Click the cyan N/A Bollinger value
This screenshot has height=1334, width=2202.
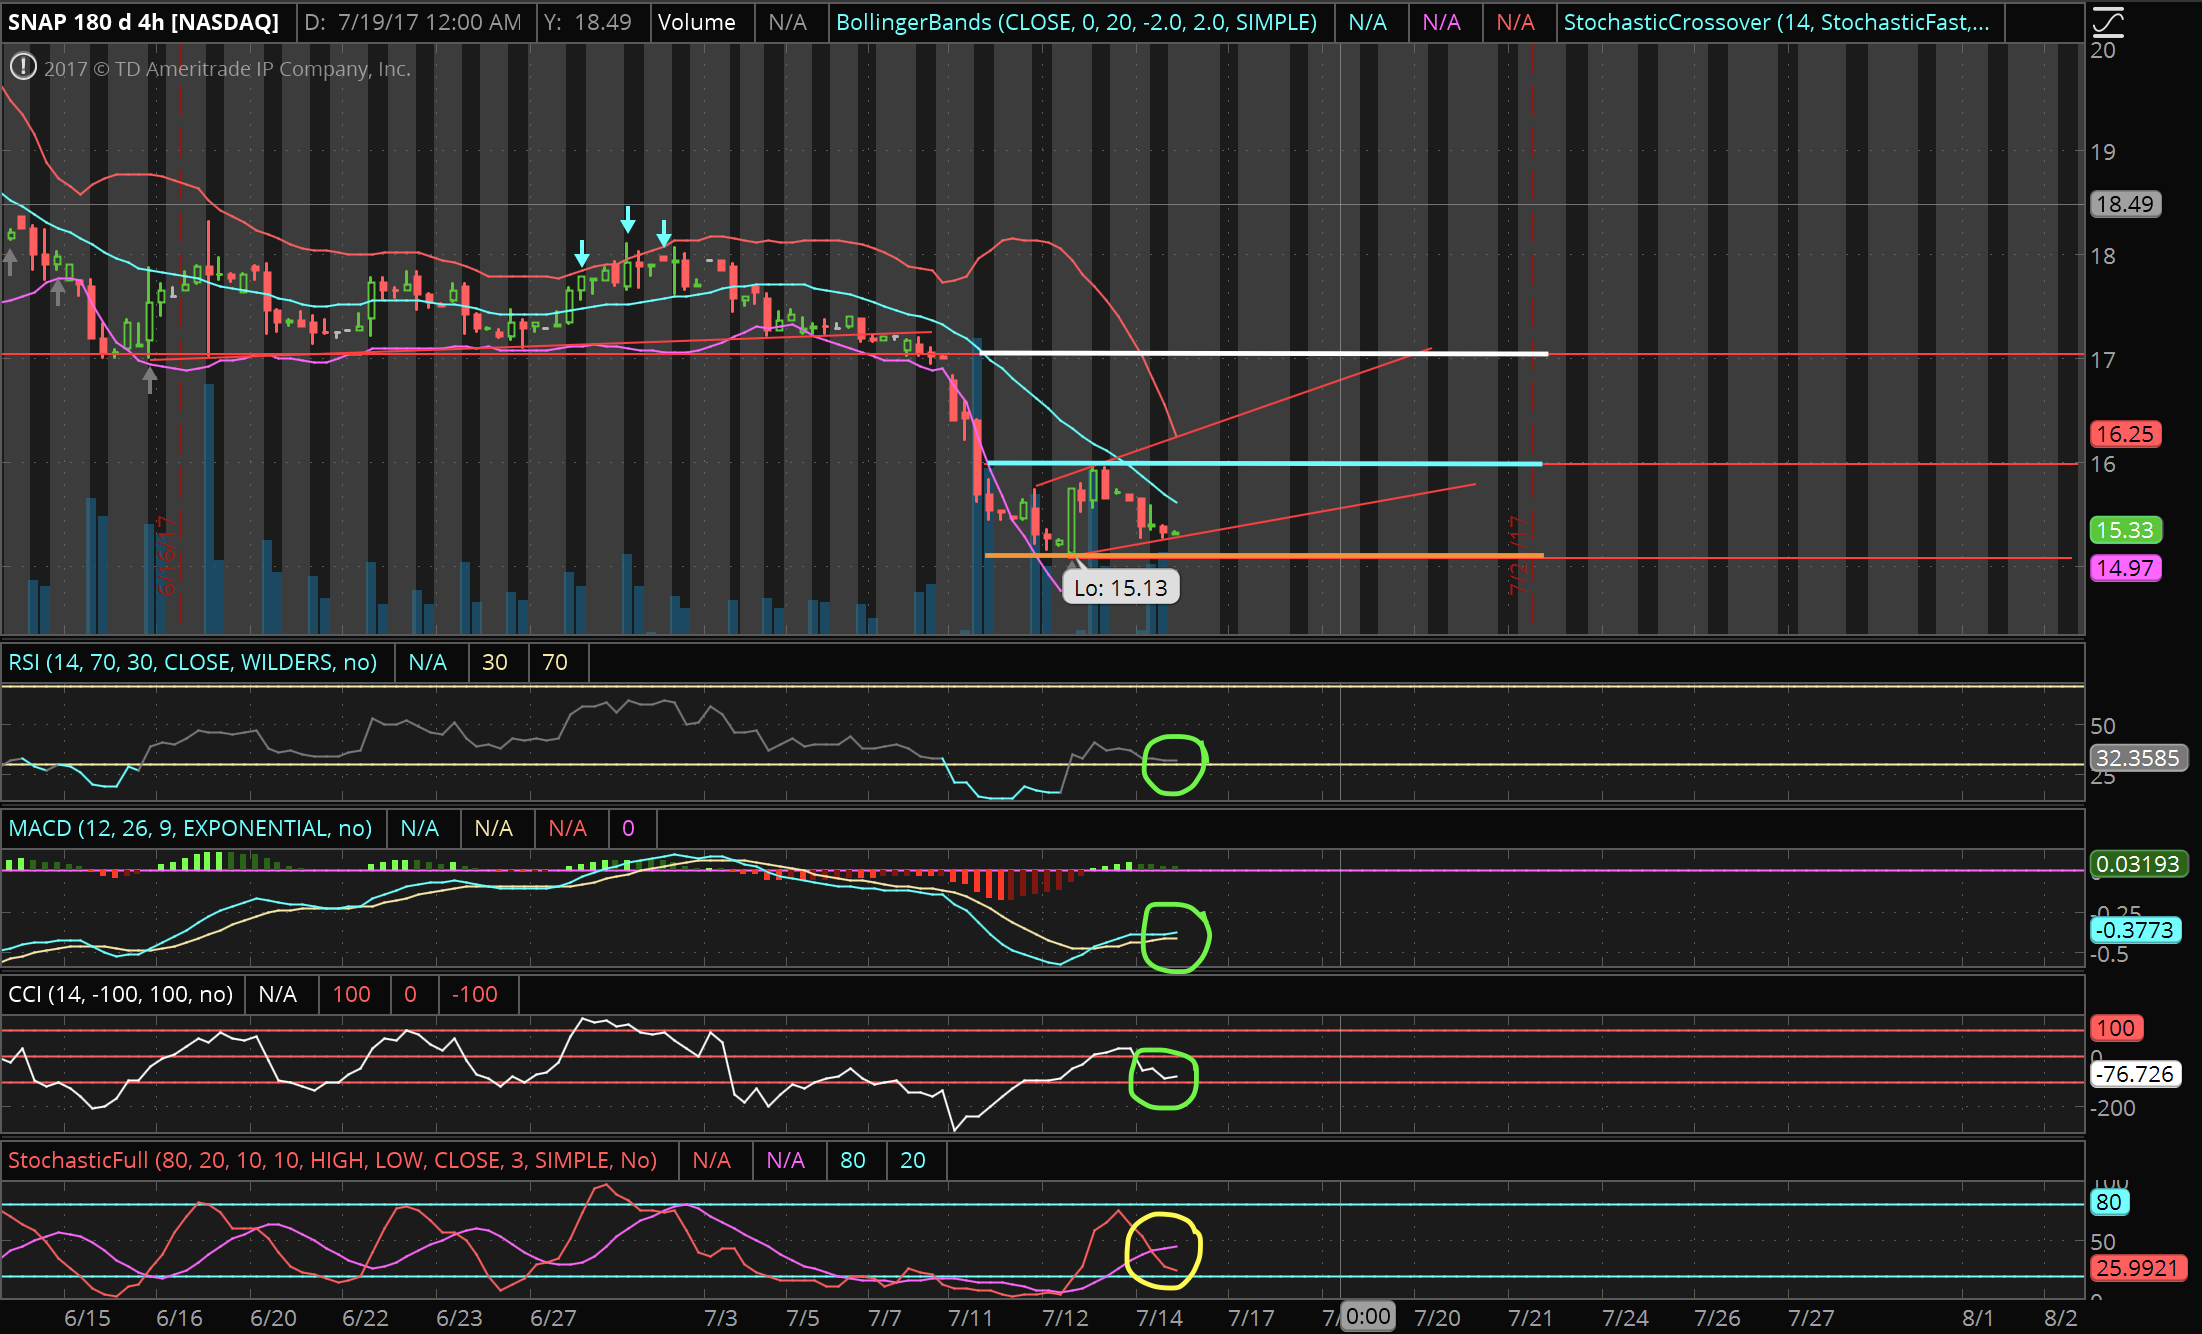1367,22
